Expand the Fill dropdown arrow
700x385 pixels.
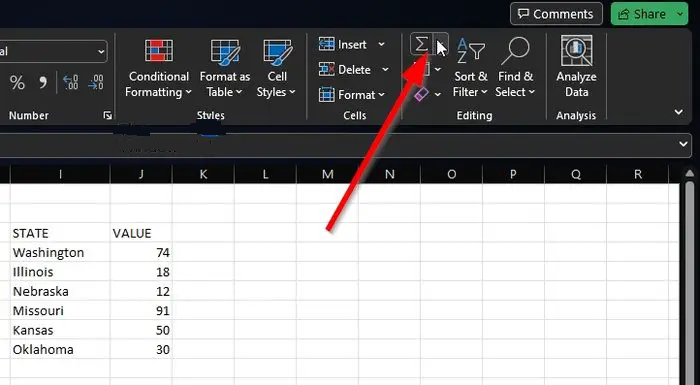[438, 69]
